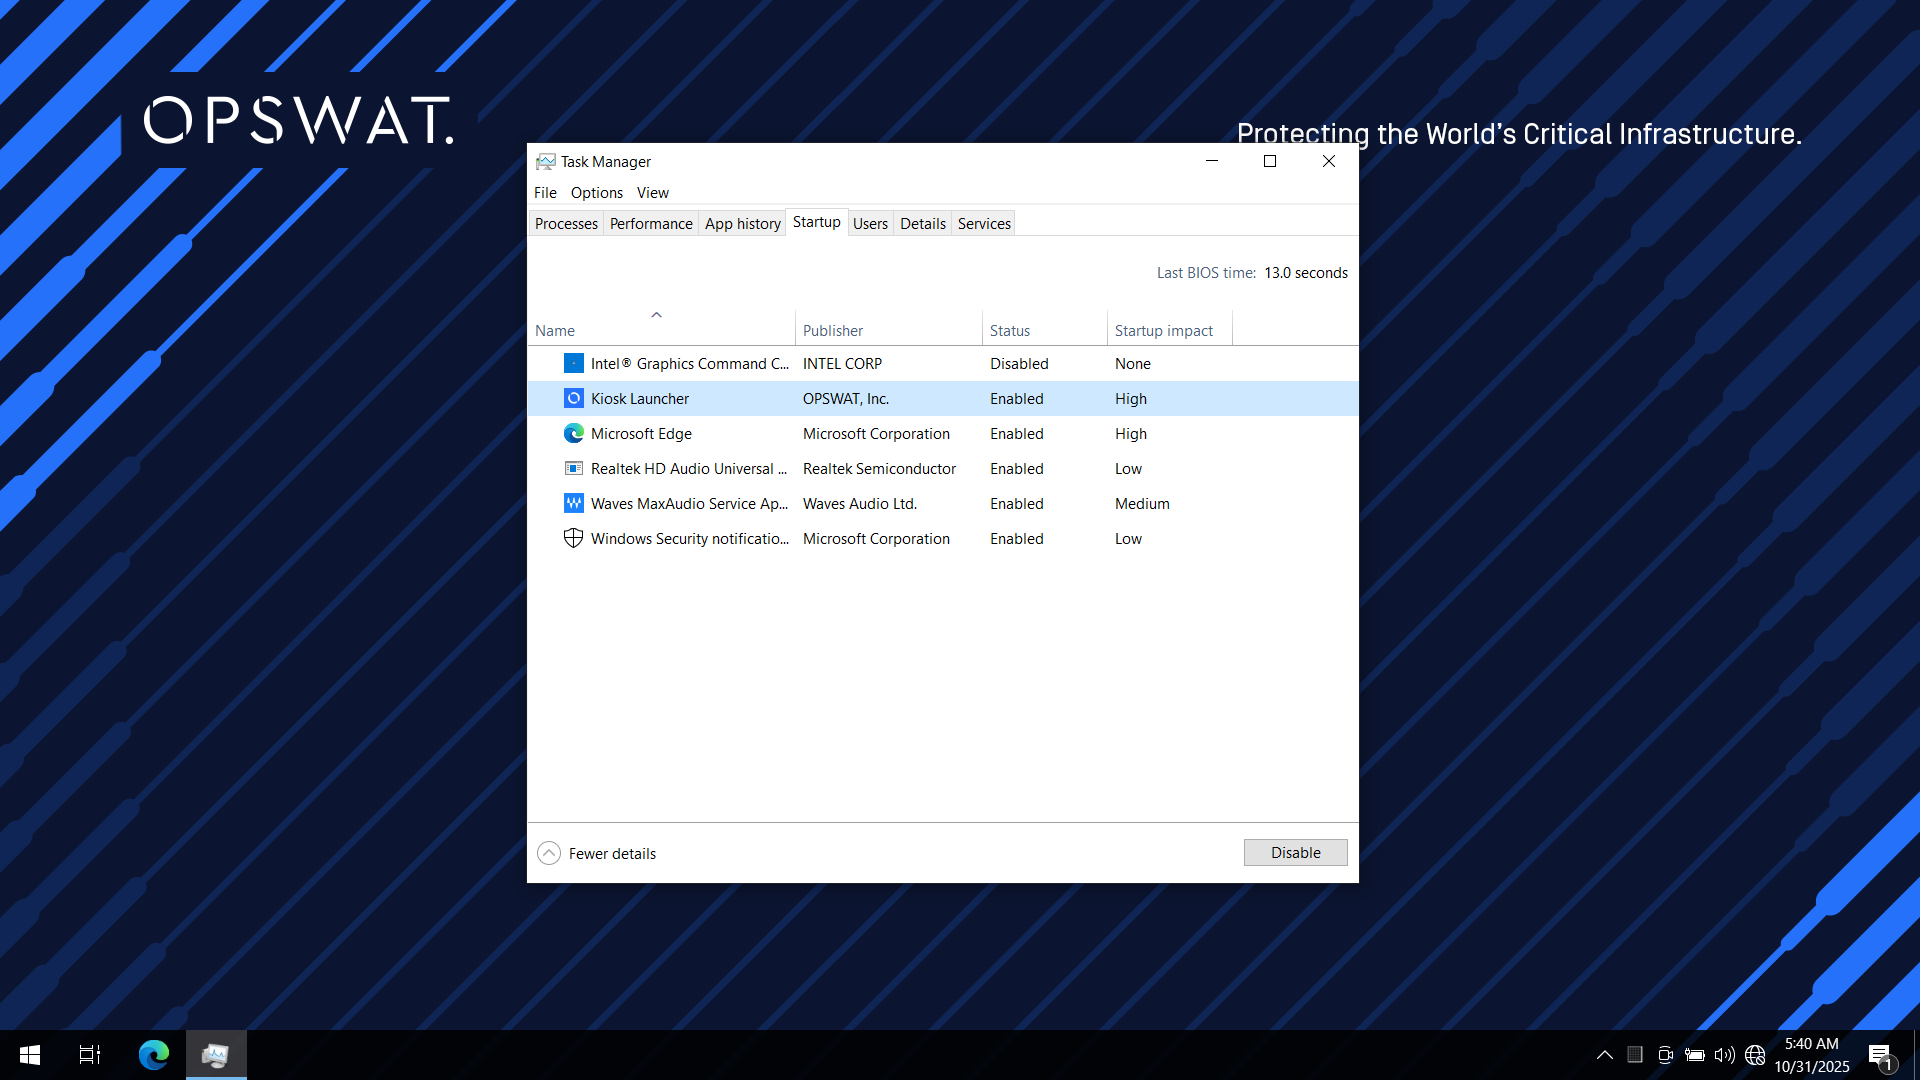Click the Medium startup impact value
Image resolution: width=1920 pixels, height=1080 pixels.
(1142, 503)
